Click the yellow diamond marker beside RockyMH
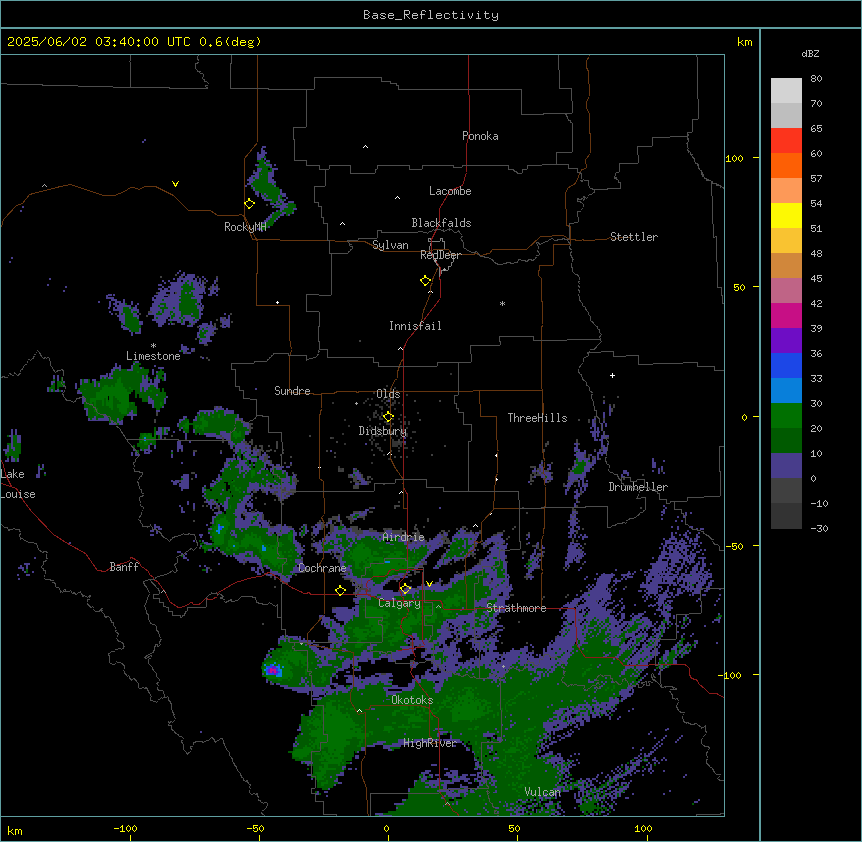 point(249,204)
